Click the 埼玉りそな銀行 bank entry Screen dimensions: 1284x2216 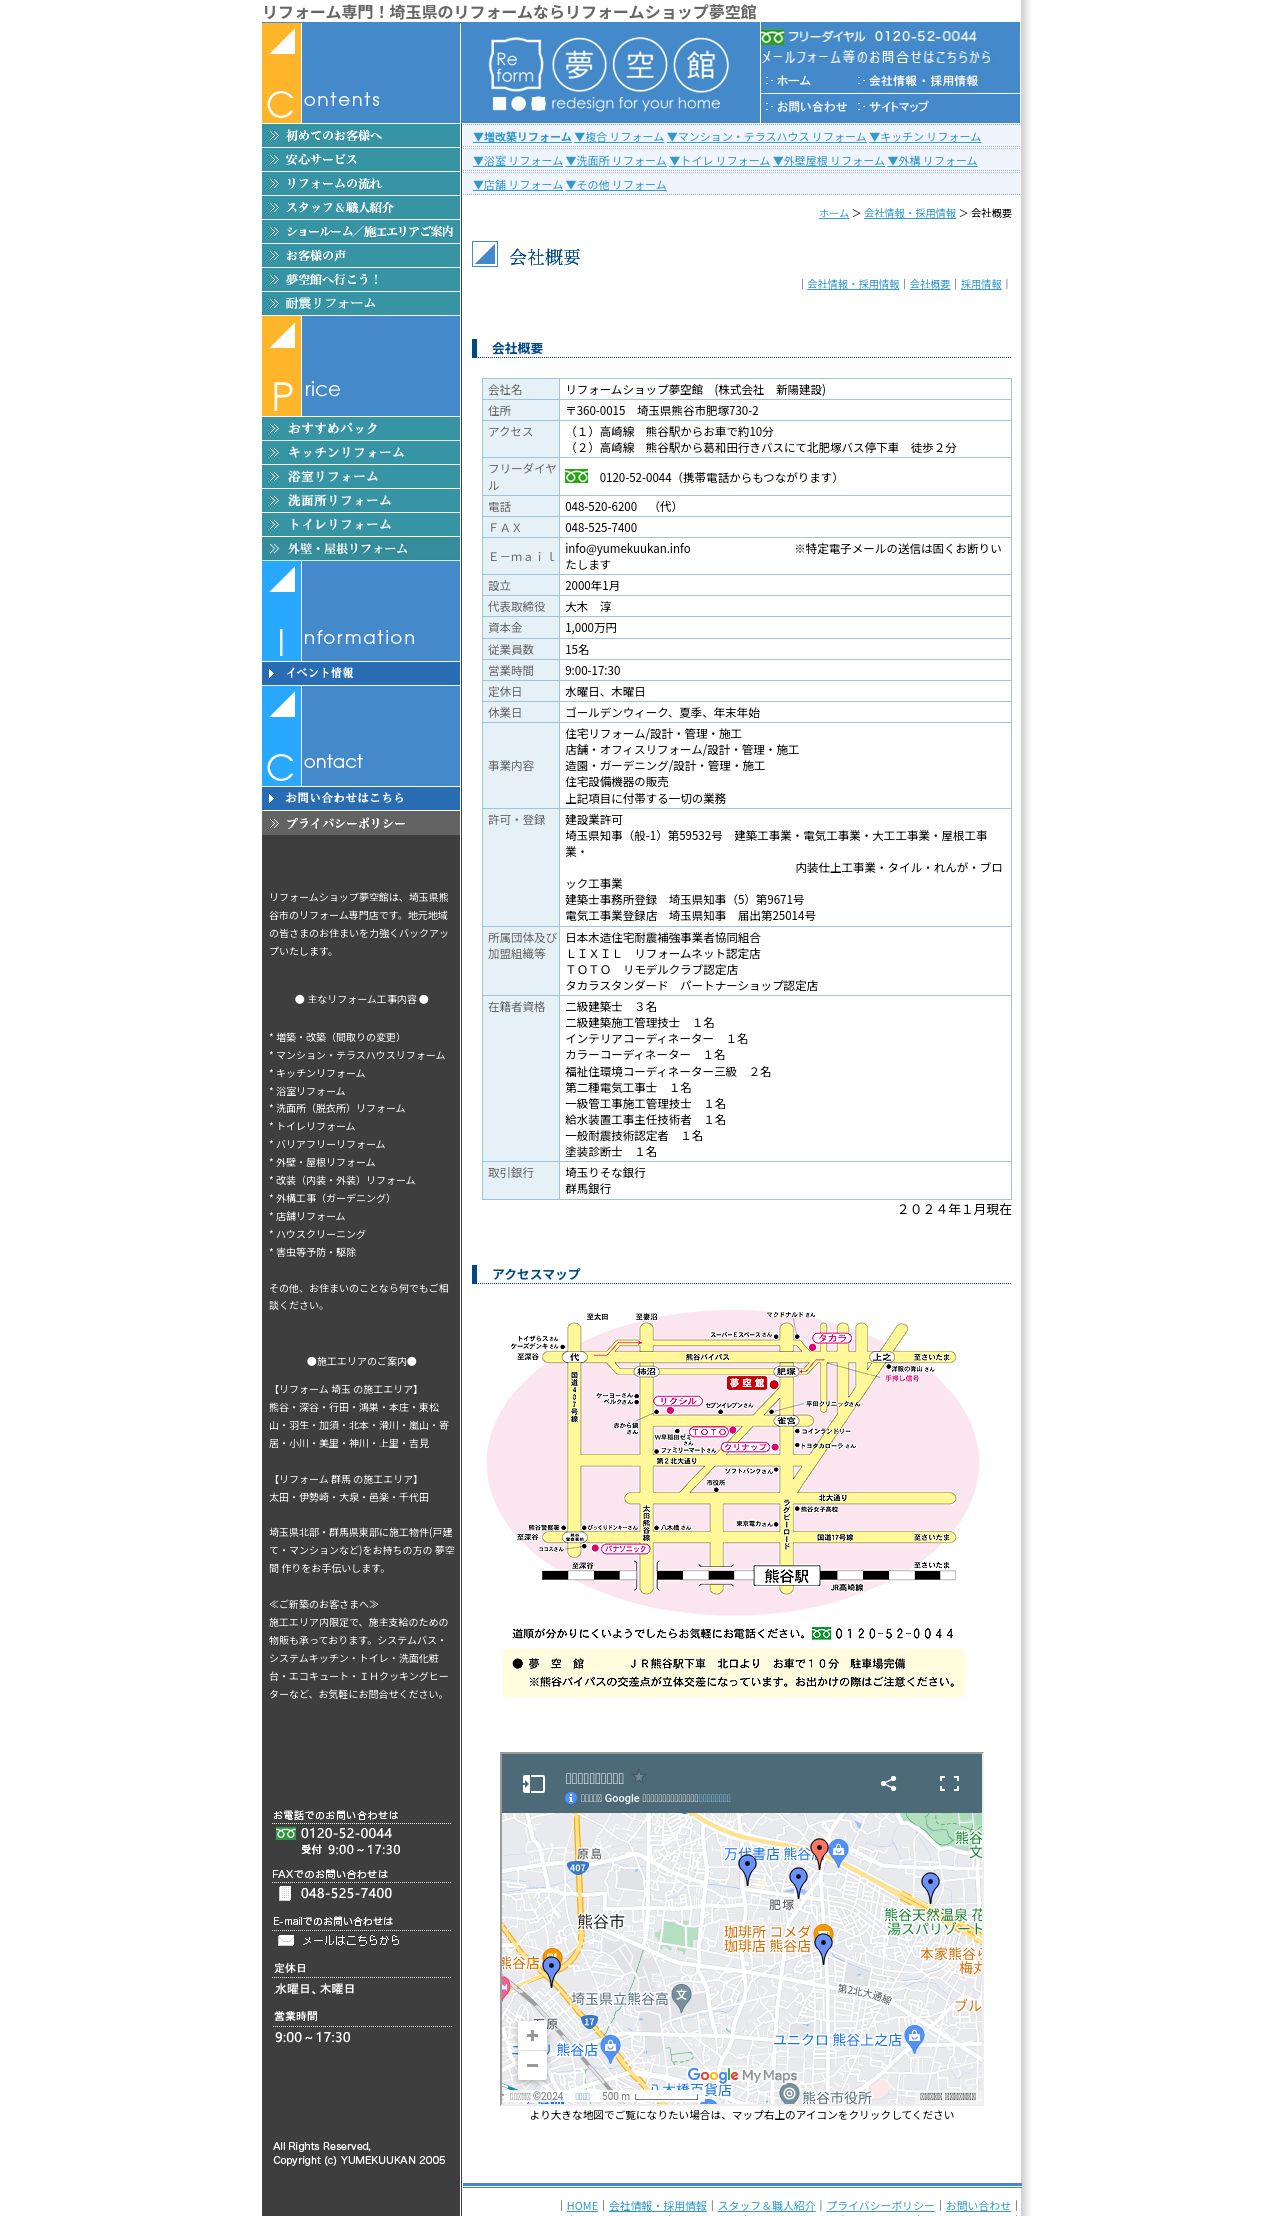pyautogui.click(x=605, y=1173)
